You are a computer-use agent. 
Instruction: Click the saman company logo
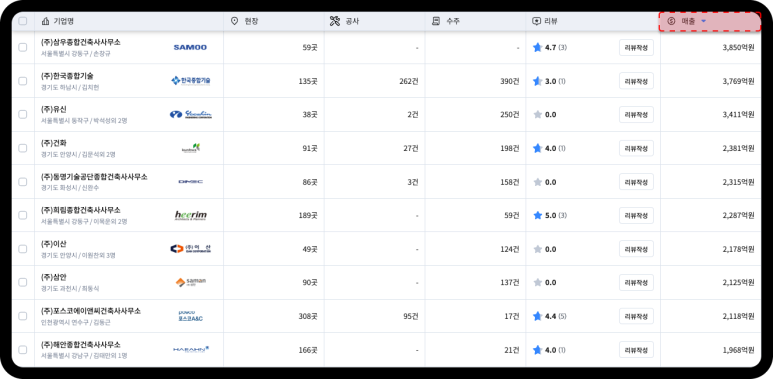coord(191,282)
